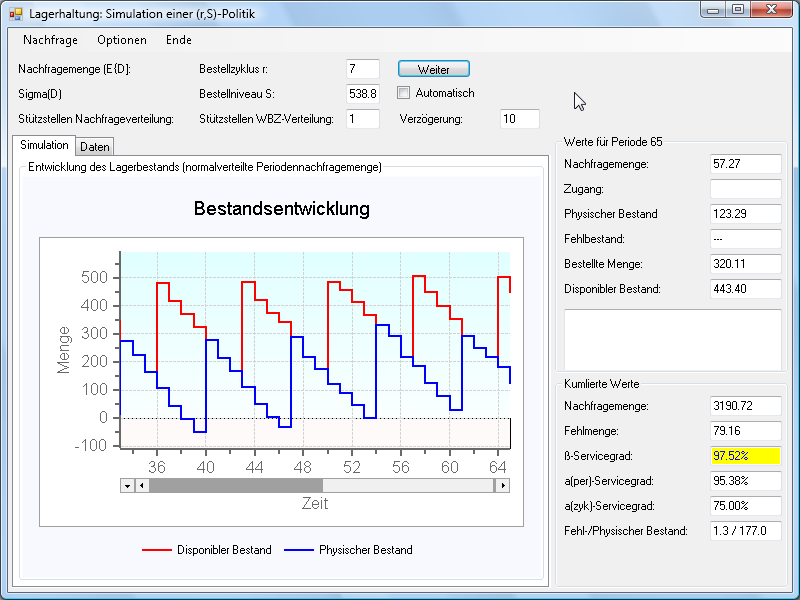Enable the Automatisch checkbox
The image size is (800, 600).
404,93
